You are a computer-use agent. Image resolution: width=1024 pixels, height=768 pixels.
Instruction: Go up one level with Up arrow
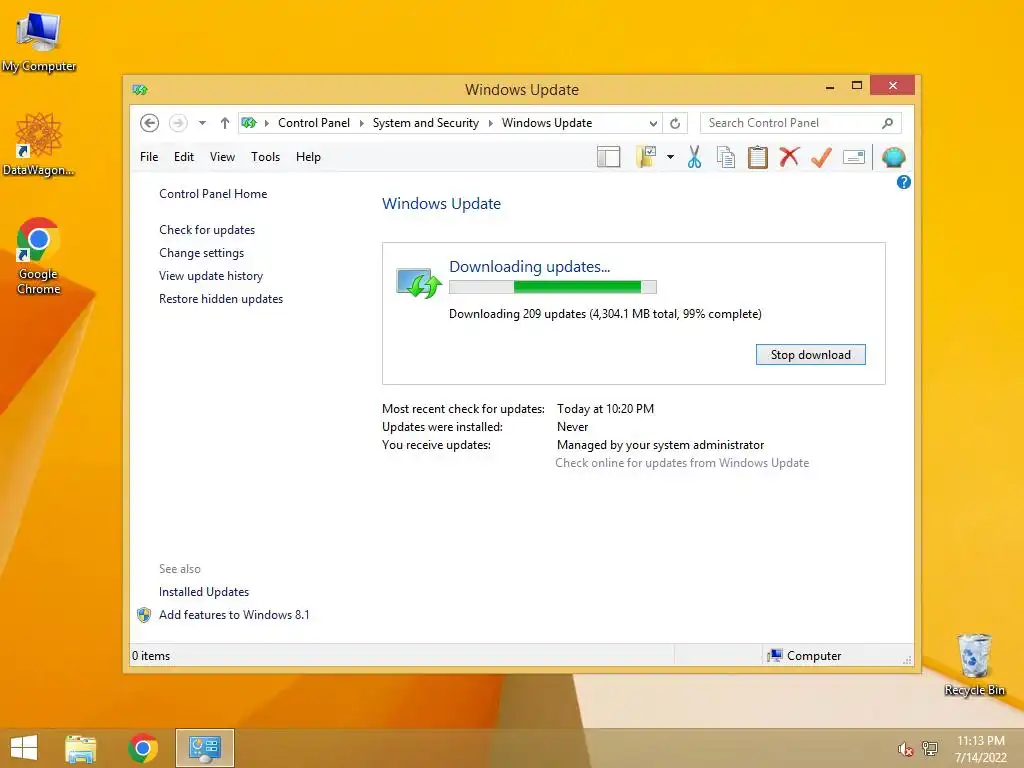pos(225,123)
